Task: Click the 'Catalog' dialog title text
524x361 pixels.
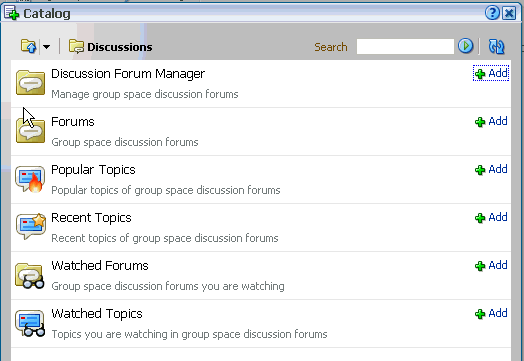Action: click(47, 14)
